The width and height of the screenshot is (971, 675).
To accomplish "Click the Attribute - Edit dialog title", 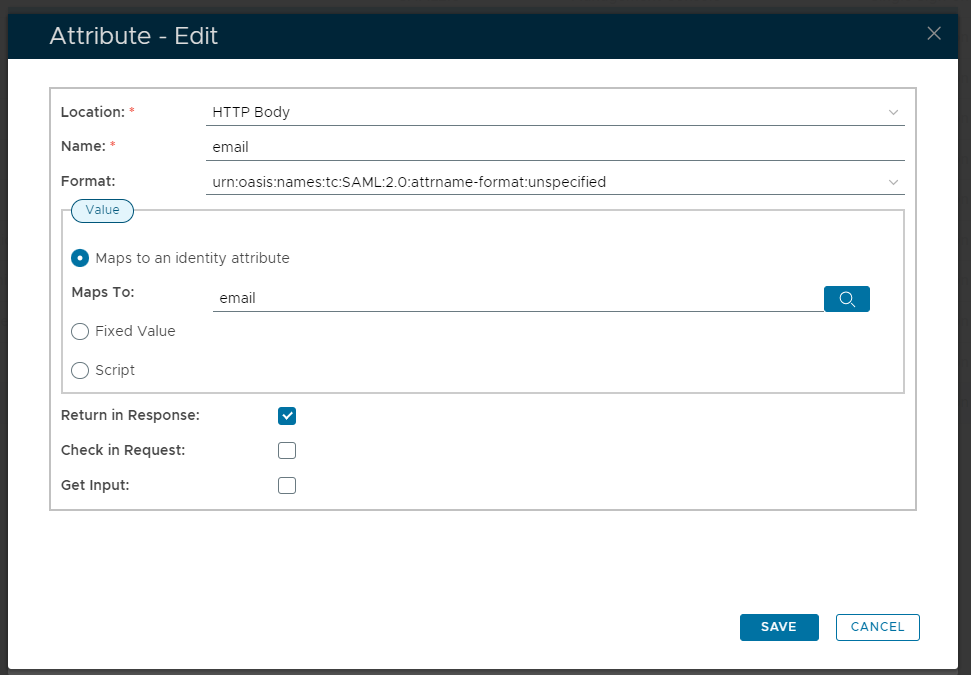I will [x=134, y=36].
